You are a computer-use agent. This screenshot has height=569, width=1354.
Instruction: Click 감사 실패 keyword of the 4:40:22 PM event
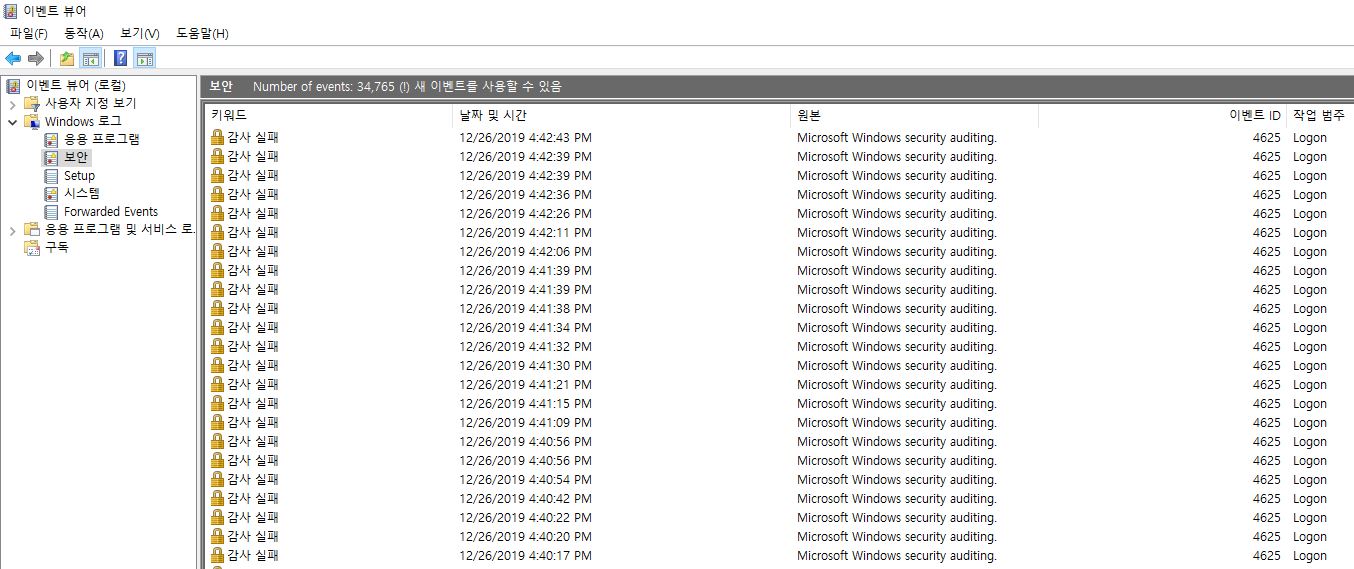click(253, 517)
